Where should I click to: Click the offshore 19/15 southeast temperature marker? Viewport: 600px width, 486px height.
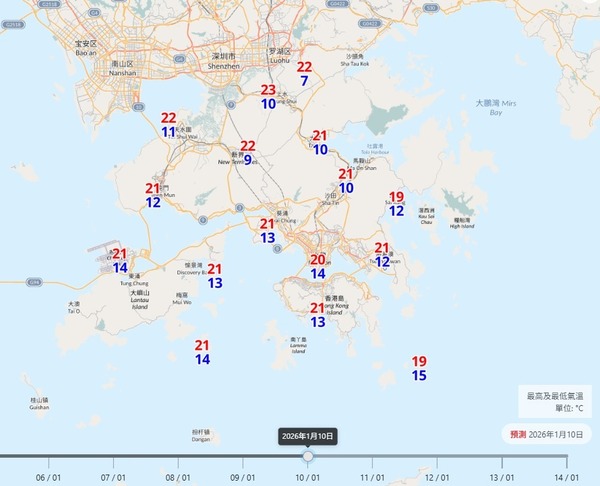(419, 368)
